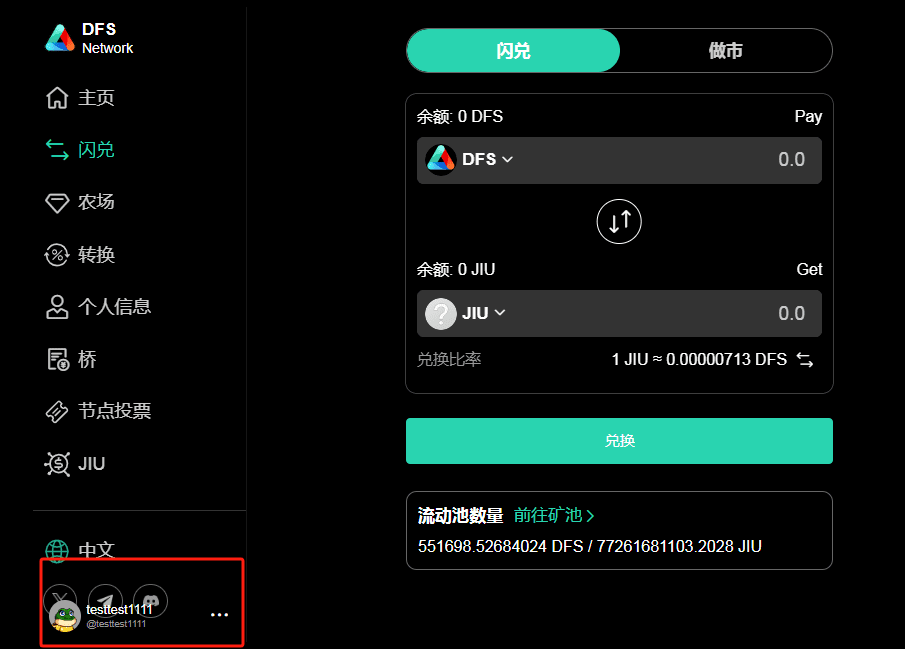Click the Discord social icon
Viewport: 905px width, 649px height.
[x=151, y=600]
